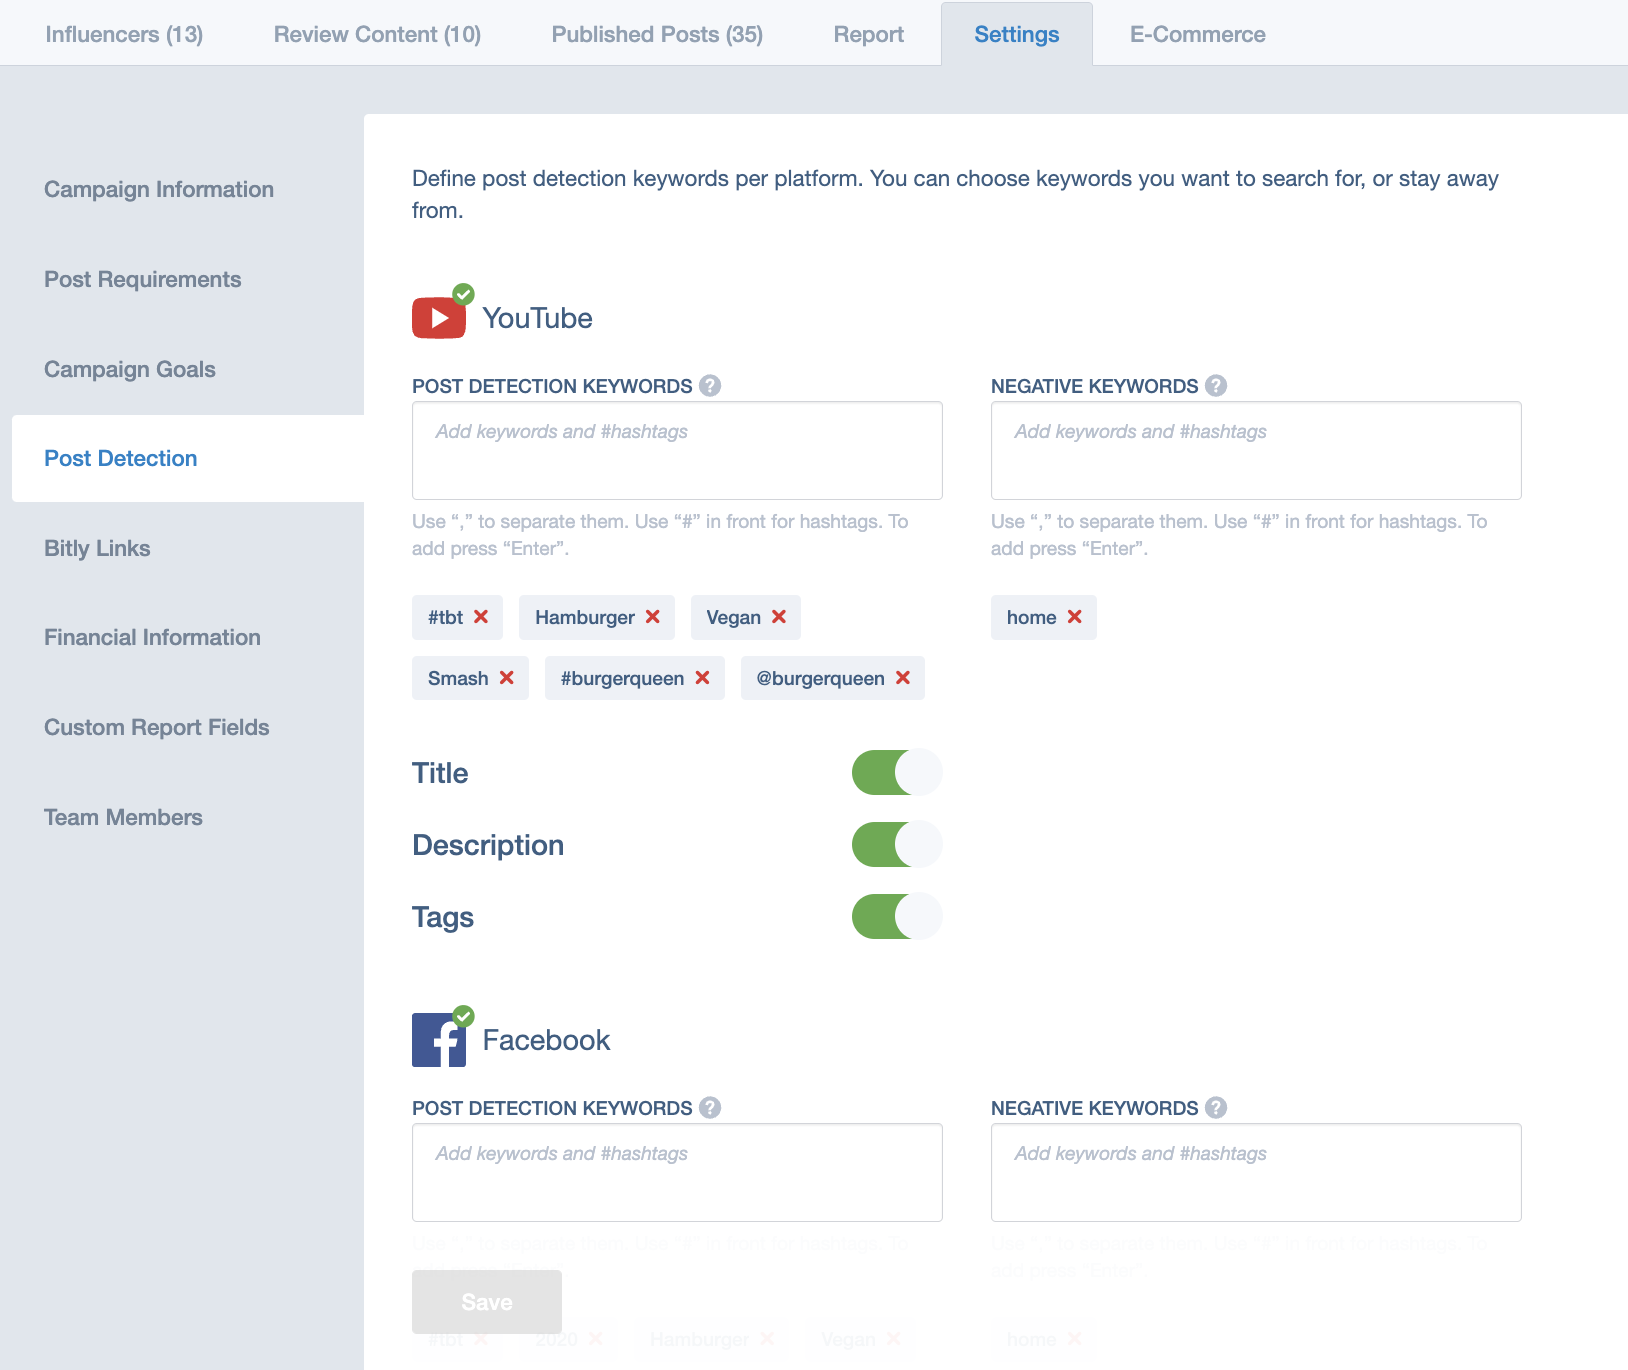Open help for Facebook Post Detection Keywords
Image resolution: width=1628 pixels, height=1370 pixels.
(x=710, y=1108)
